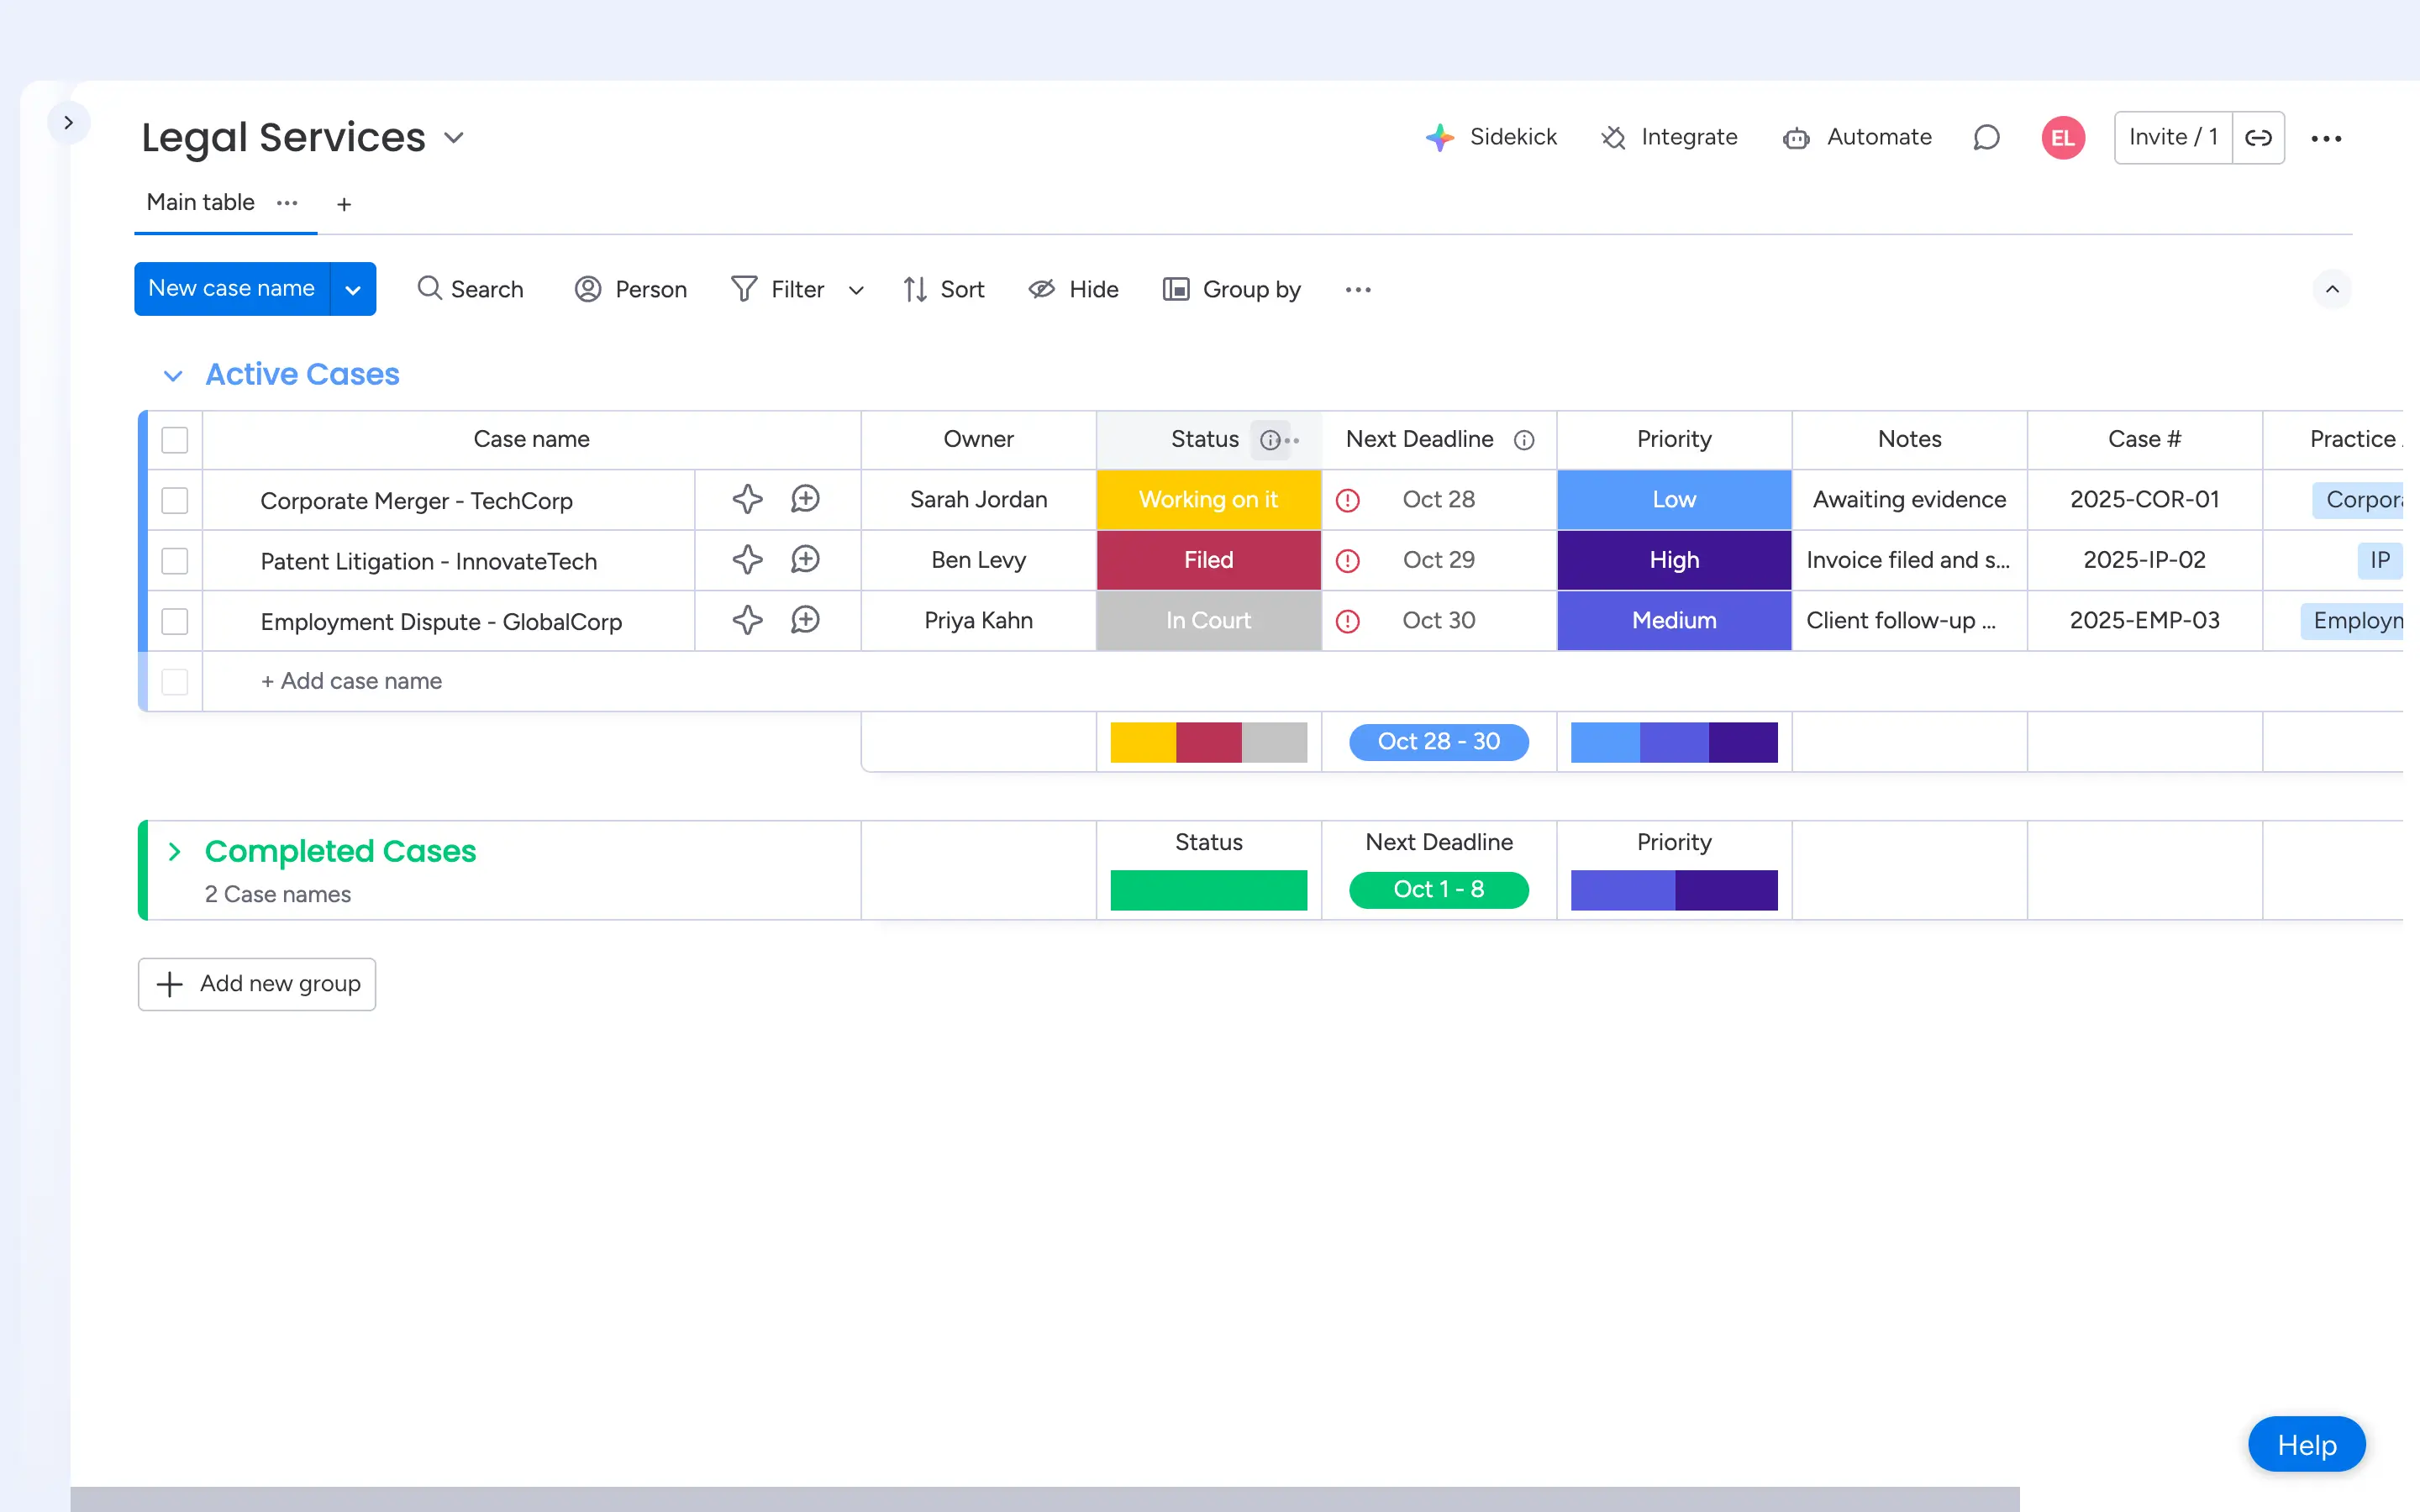Click the Invite / 1 button
This screenshot has height=1512, width=2420.
(2172, 138)
